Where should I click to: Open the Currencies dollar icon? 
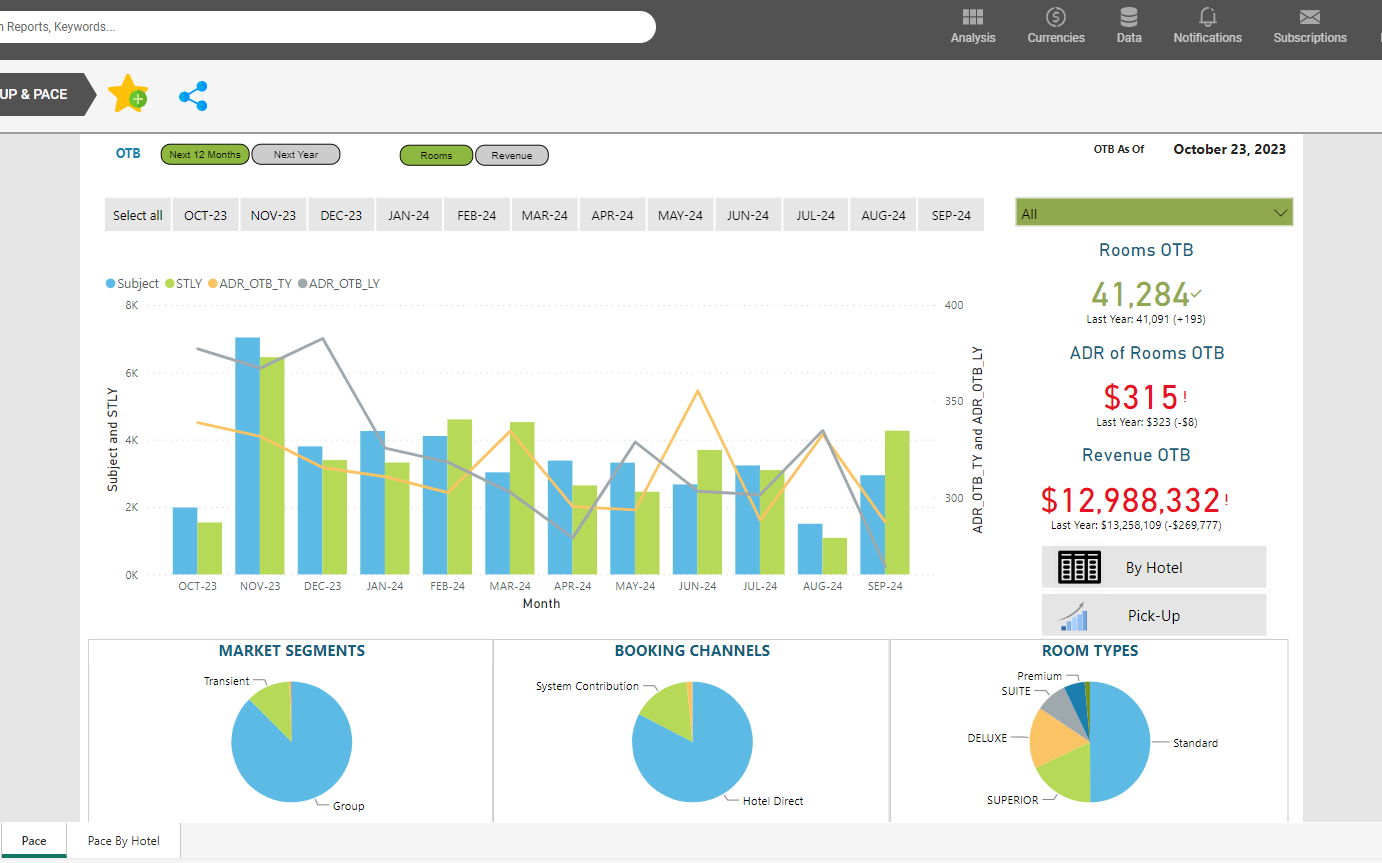click(1055, 18)
